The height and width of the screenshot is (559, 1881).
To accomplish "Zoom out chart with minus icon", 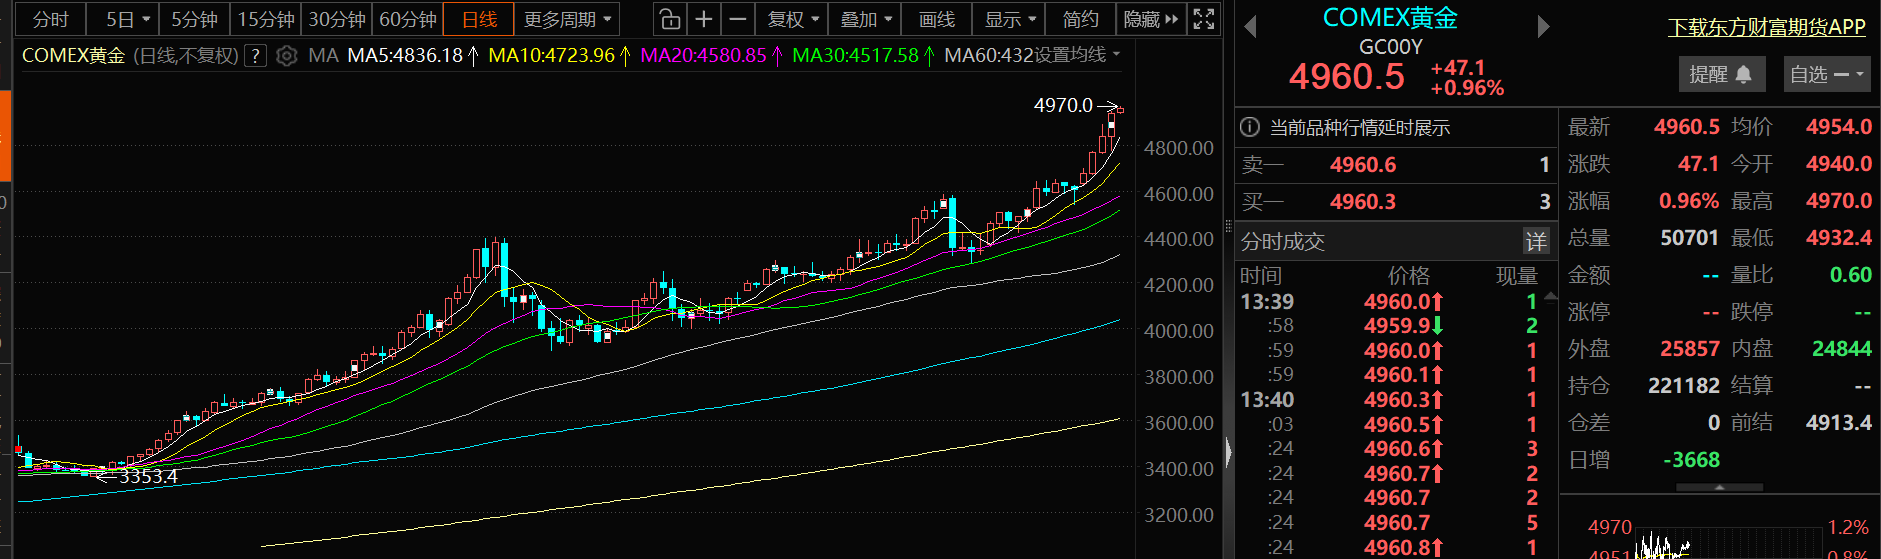I will tap(738, 19).
